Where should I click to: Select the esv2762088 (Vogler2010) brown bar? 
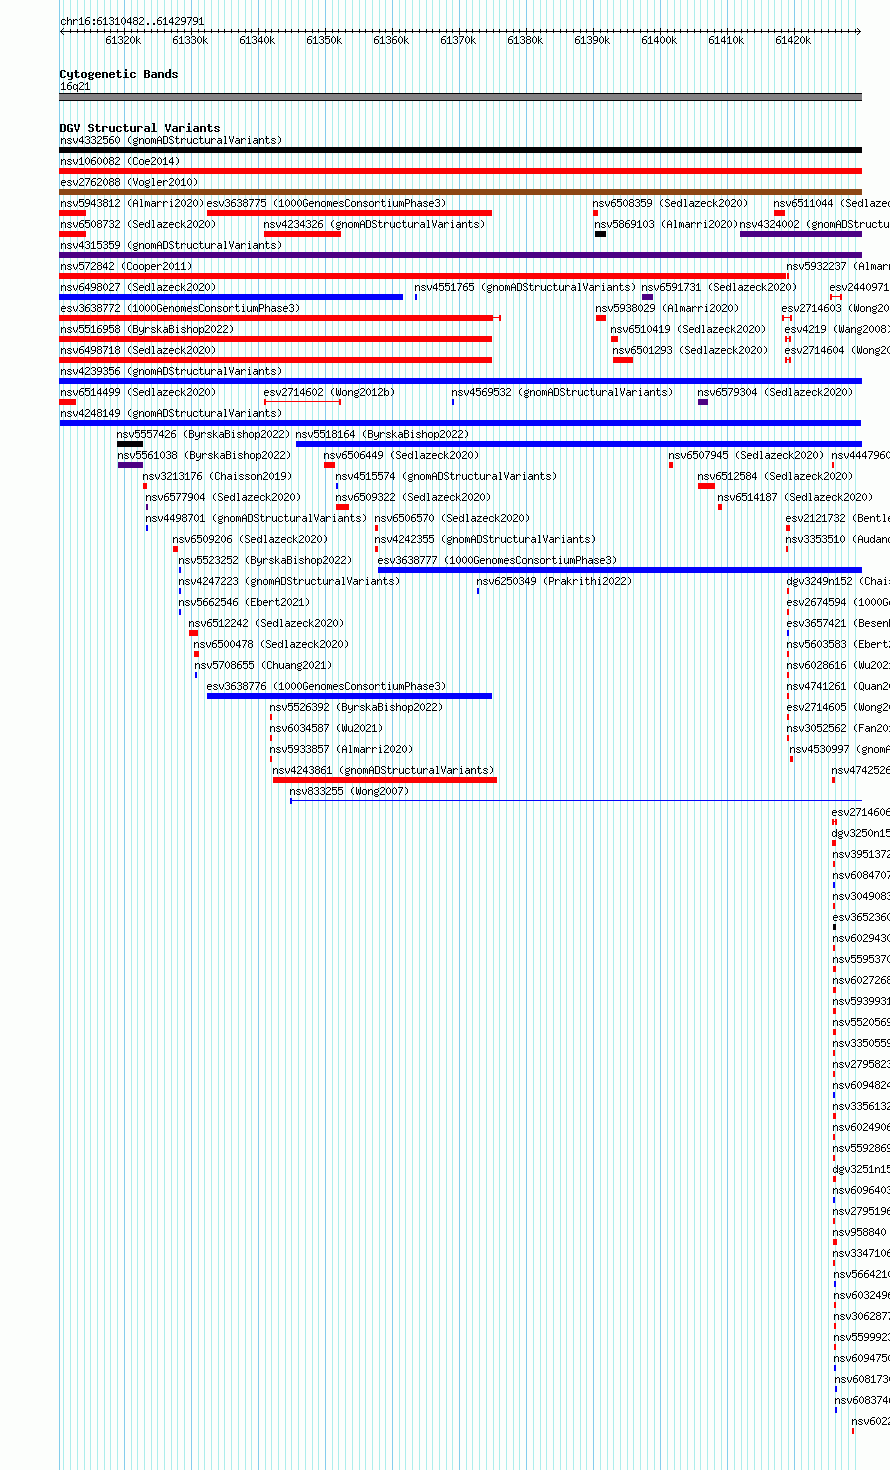pos(460,192)
